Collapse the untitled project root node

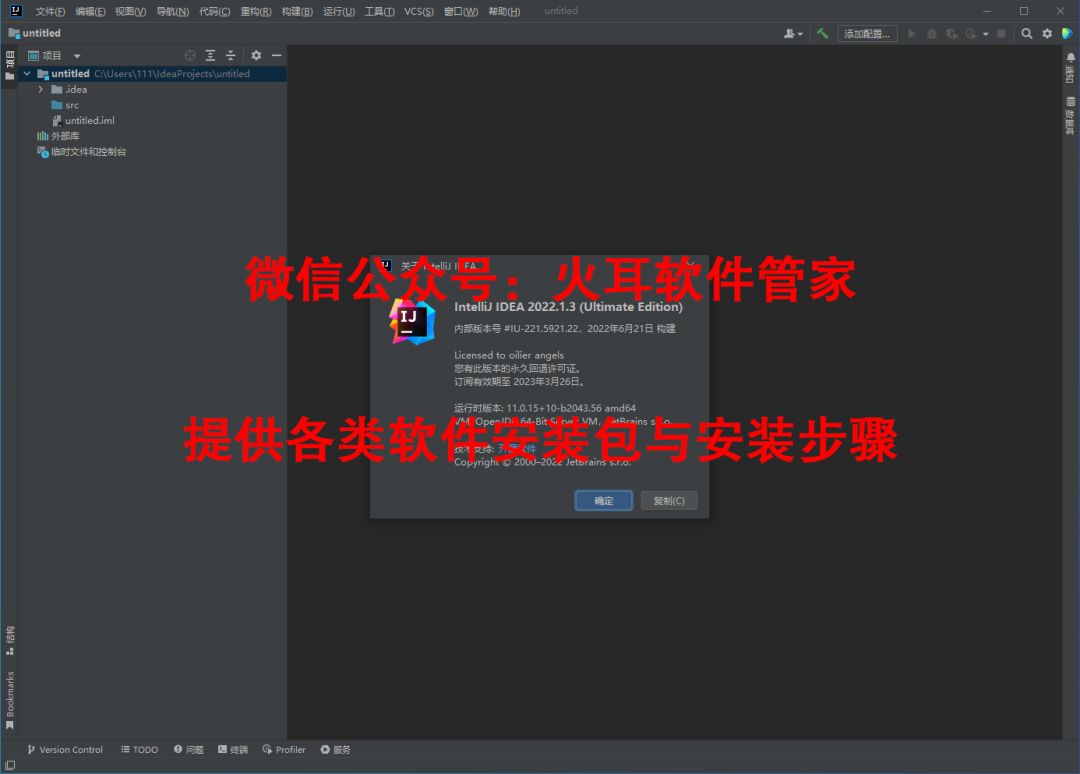click(x=27, y=73)
